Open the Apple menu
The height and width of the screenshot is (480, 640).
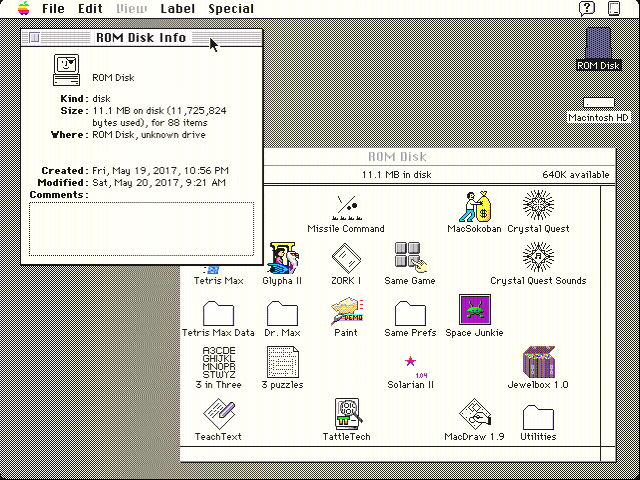pos(24,8)
